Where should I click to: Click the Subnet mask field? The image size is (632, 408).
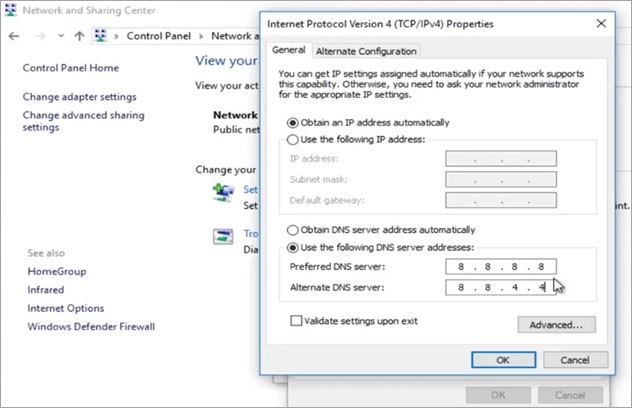click(501, 179)
